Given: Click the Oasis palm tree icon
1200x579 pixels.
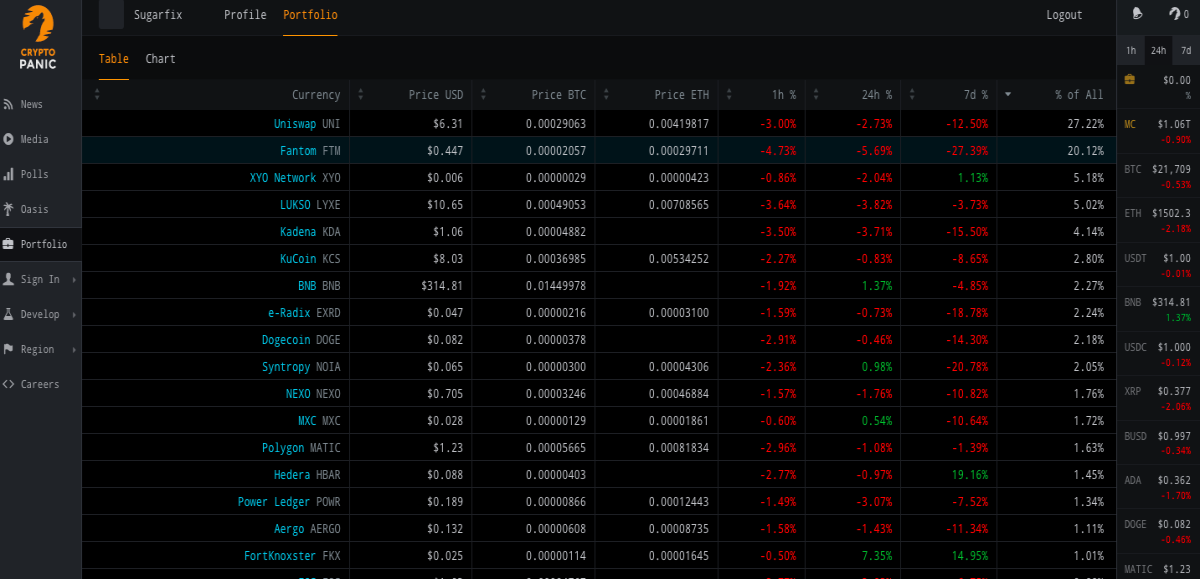Looking at the screenshot, I should pyautogui.click(x=9, y=209).
